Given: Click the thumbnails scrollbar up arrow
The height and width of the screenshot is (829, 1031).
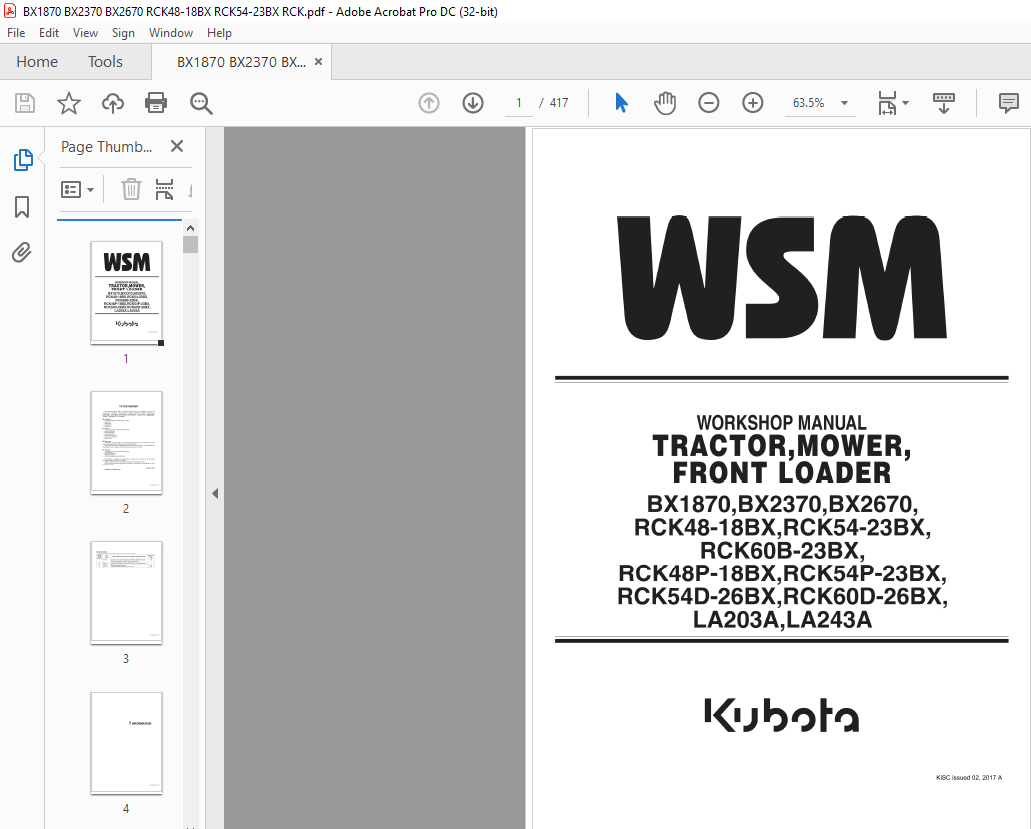Looking at the screenshot, I should point(191,228).
